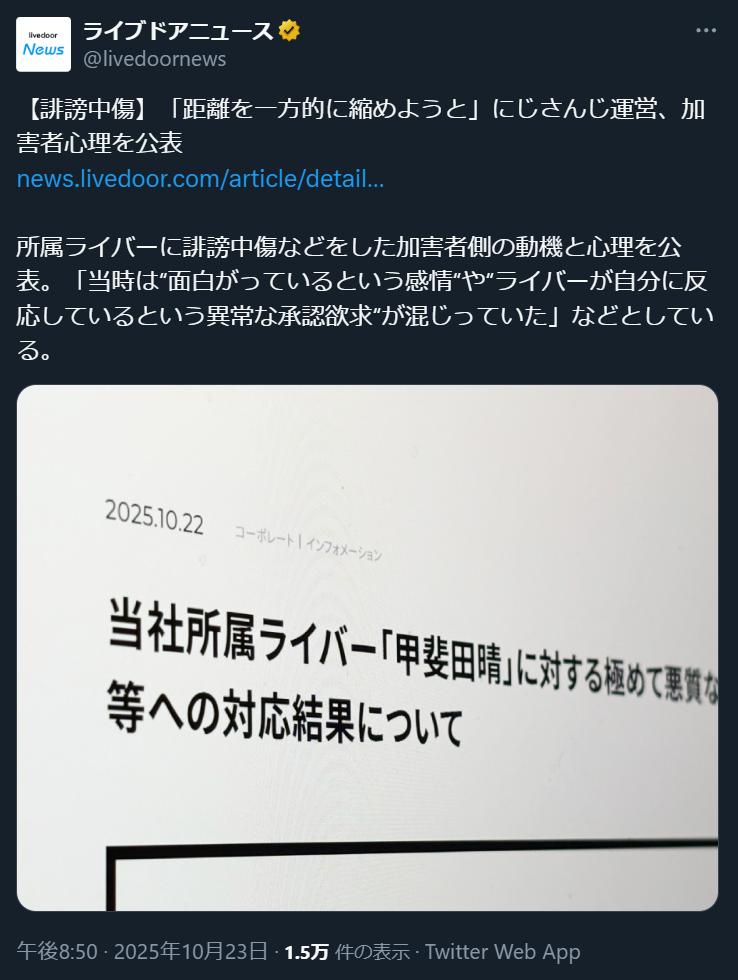Open the livedoor News profile avatar
Image resolution: width=738 pixels, height=980 pixels.
coord(43,44)
